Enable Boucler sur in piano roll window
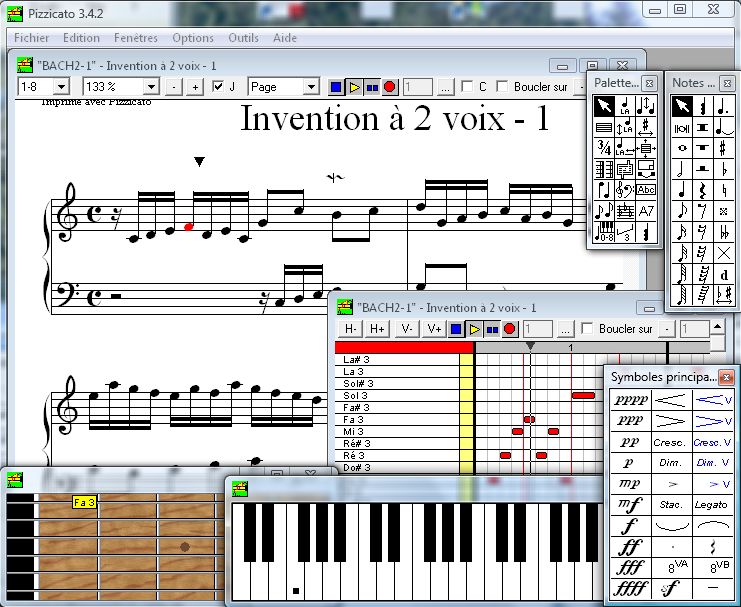 point(587,329)
